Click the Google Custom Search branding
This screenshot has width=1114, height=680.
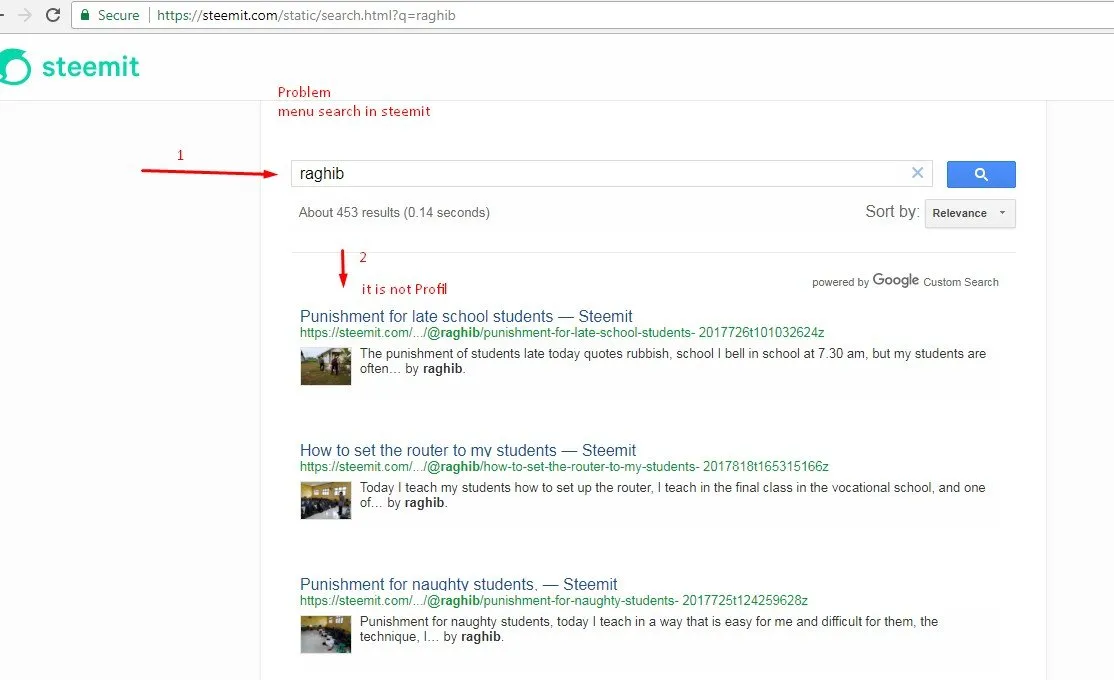click(905, 281)
